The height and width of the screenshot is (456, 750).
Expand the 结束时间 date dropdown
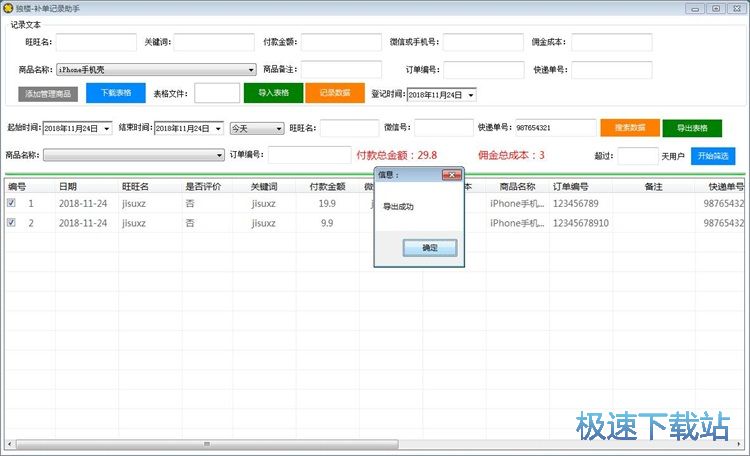tap(218, 128)
